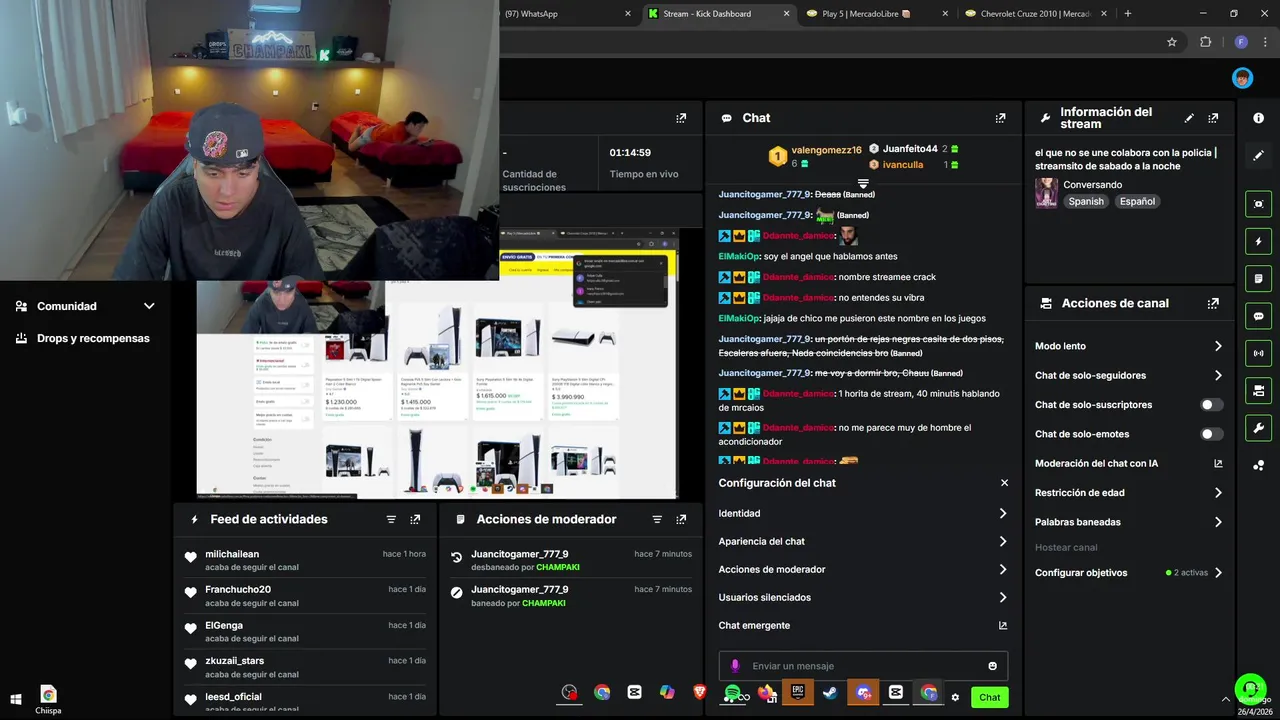Open Steam from the taskbar
This screenshot has height=720, width=1280.
click(x=830, y=692)
